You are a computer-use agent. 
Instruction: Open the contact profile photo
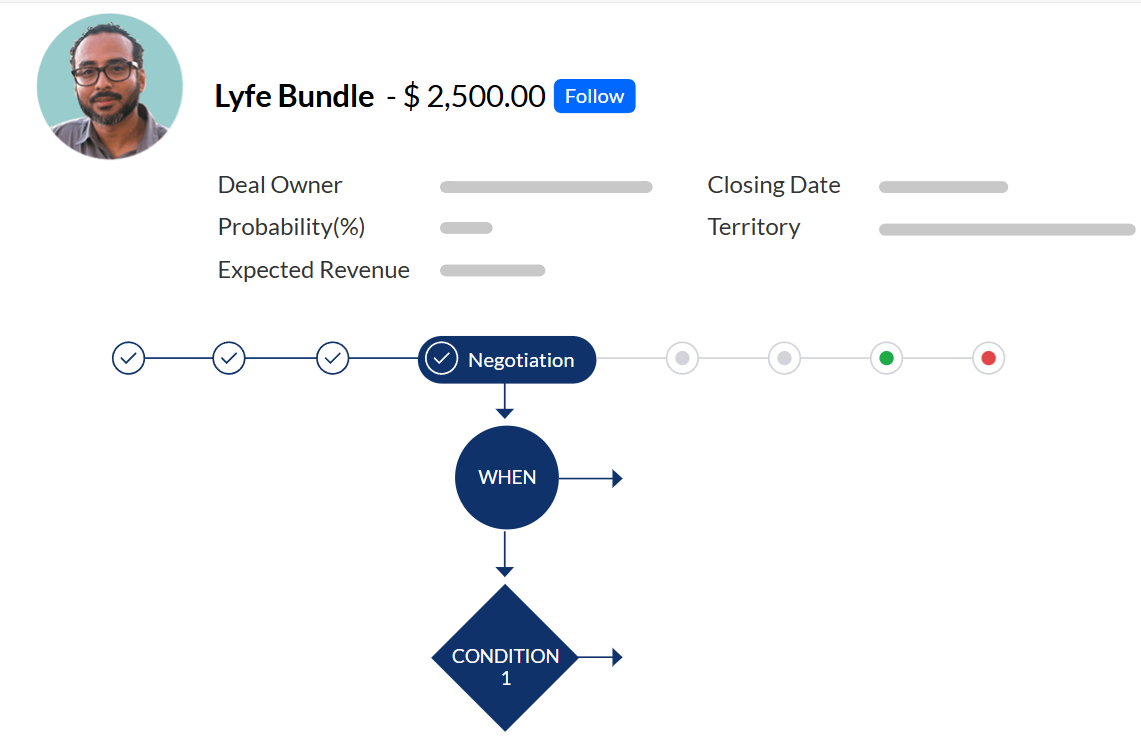110,87
